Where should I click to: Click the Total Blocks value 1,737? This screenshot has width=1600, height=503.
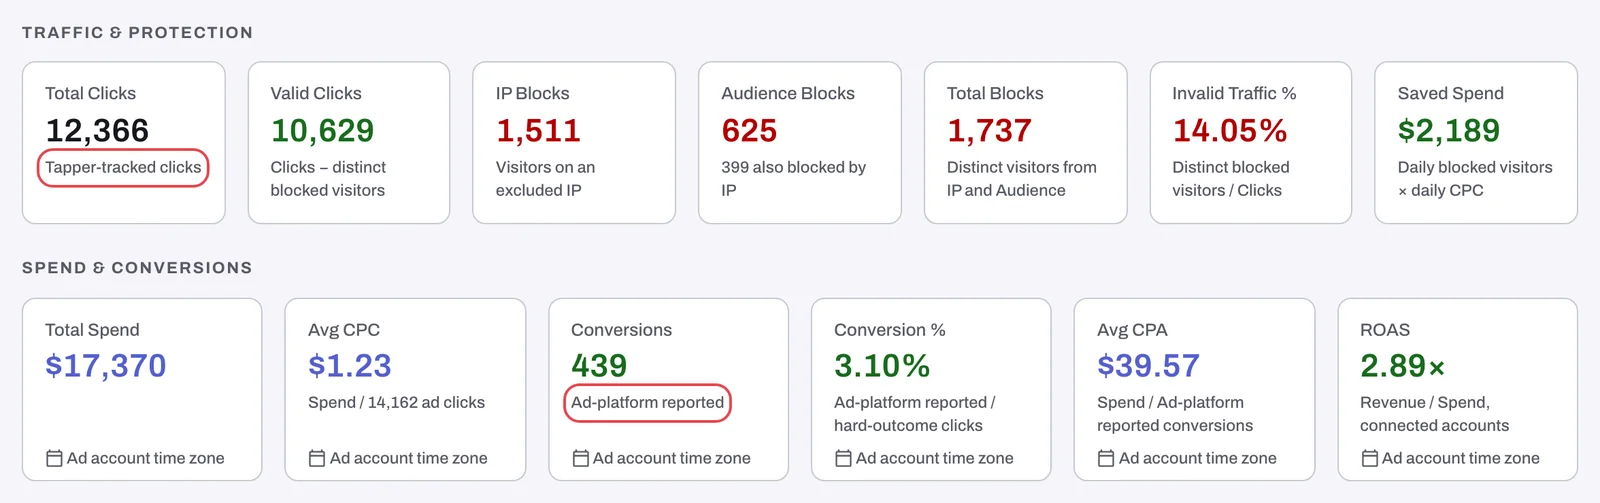989,130
